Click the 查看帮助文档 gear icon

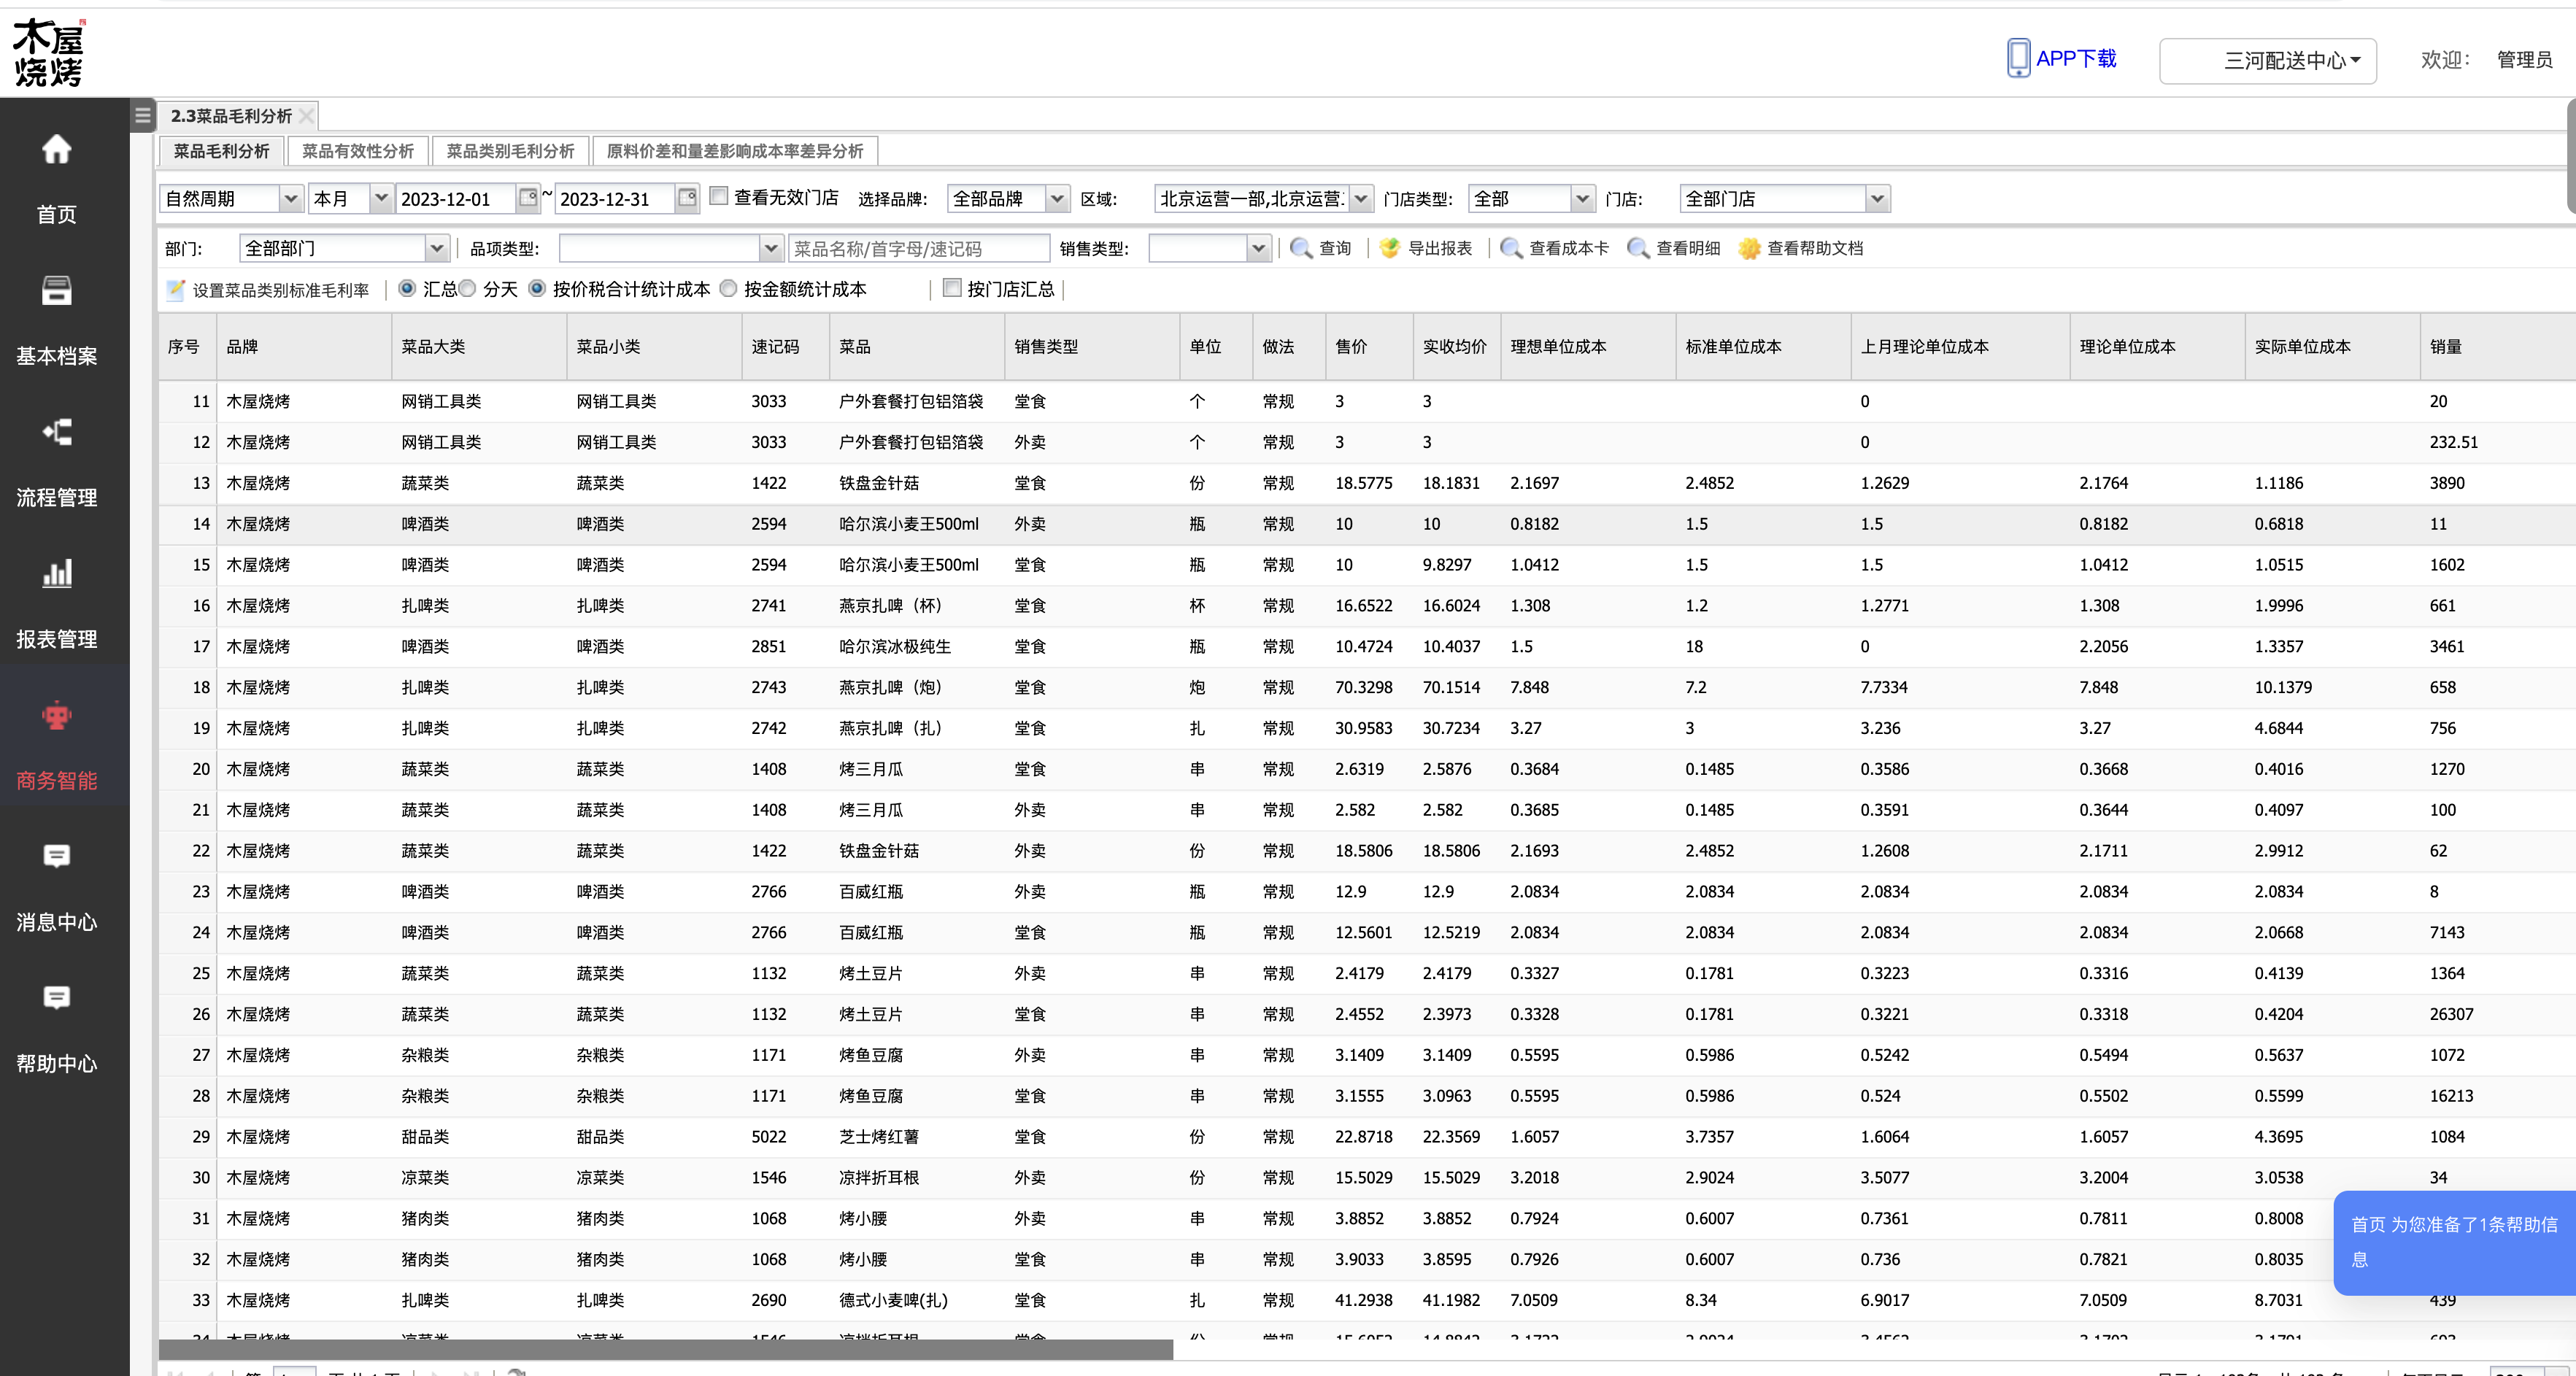pos(1749,248)
